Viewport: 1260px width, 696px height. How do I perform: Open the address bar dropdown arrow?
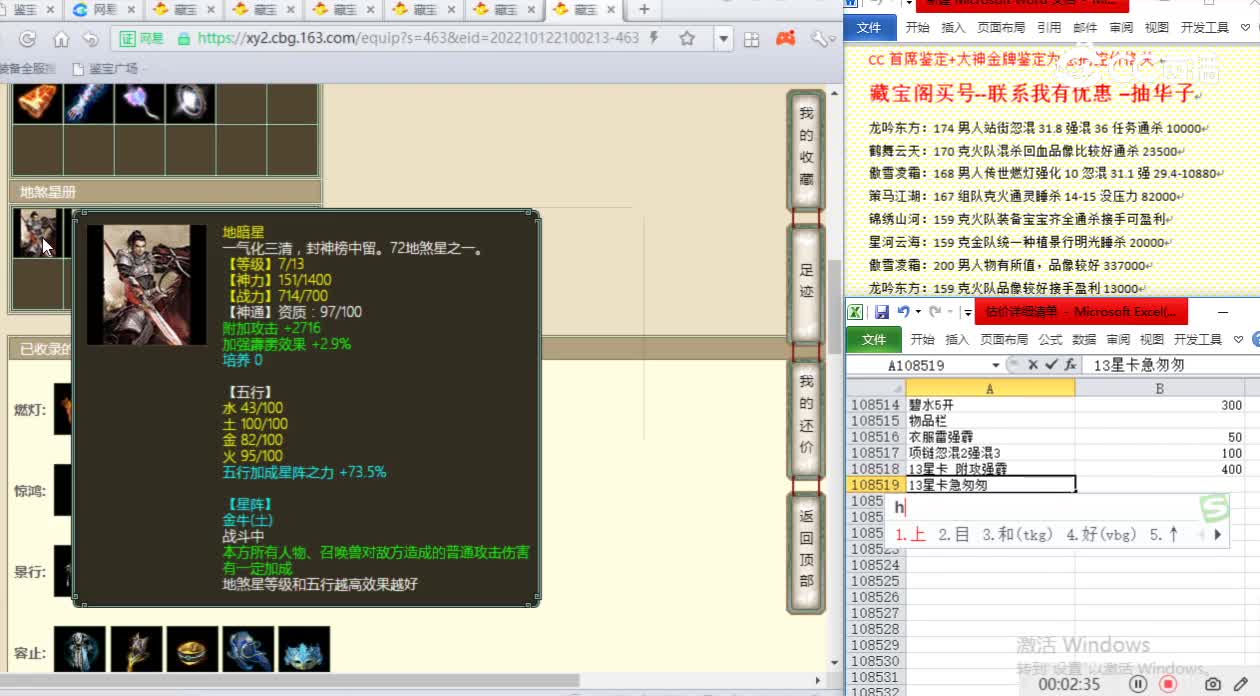click(x=724, y=39)
